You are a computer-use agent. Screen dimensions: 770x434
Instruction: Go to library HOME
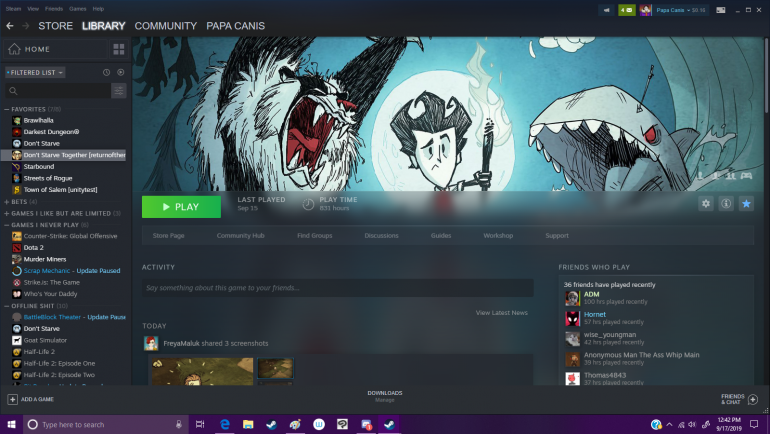coord(55,49)
